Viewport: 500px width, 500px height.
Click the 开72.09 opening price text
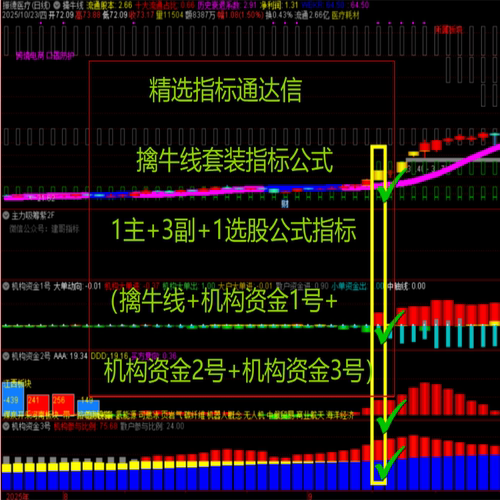tap(61, 15)
